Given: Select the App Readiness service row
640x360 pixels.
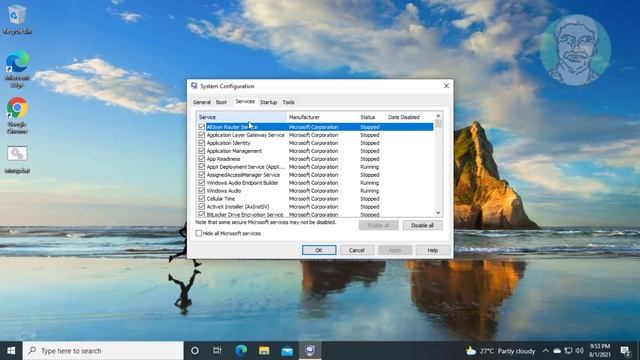Looking at the screenshot, I should (316, 159).
